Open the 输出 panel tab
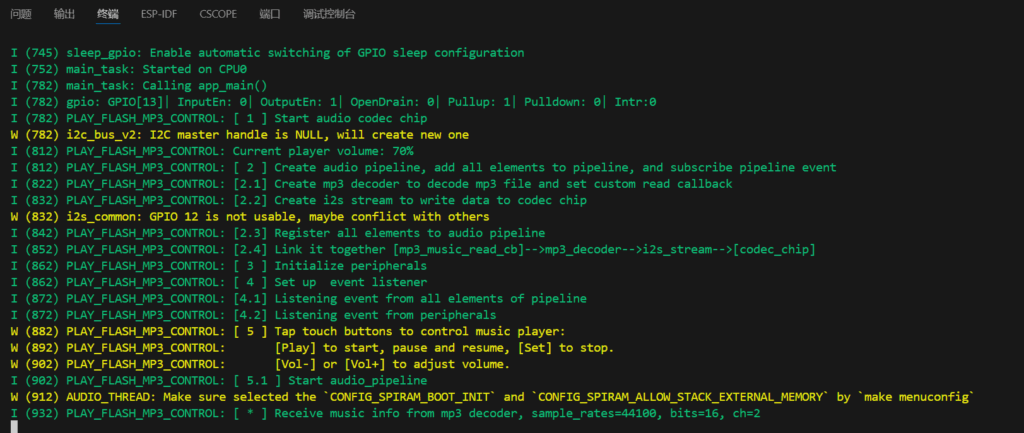 click(64, 14)
